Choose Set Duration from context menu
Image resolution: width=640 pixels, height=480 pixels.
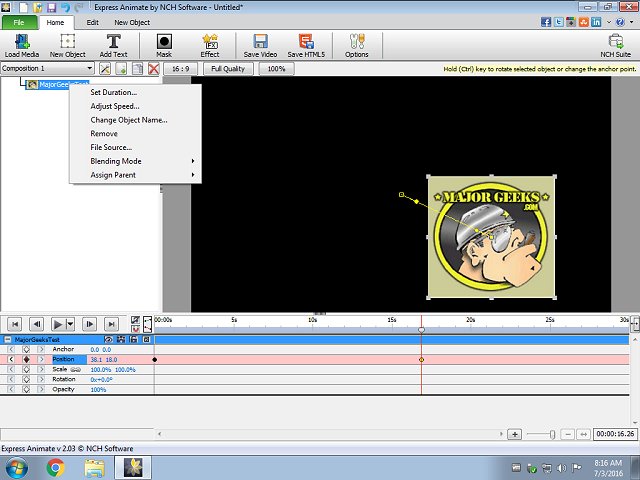114,92
